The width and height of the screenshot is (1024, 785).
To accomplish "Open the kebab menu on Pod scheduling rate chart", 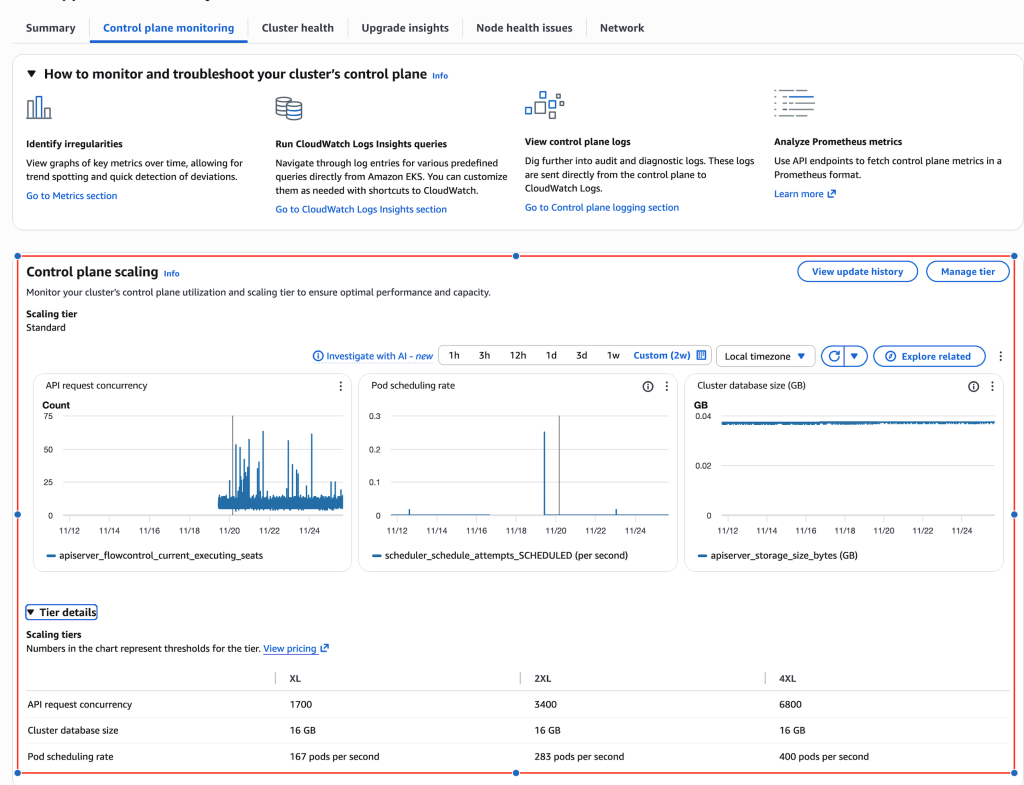I will pyautogui.click(x=667, y=386).
